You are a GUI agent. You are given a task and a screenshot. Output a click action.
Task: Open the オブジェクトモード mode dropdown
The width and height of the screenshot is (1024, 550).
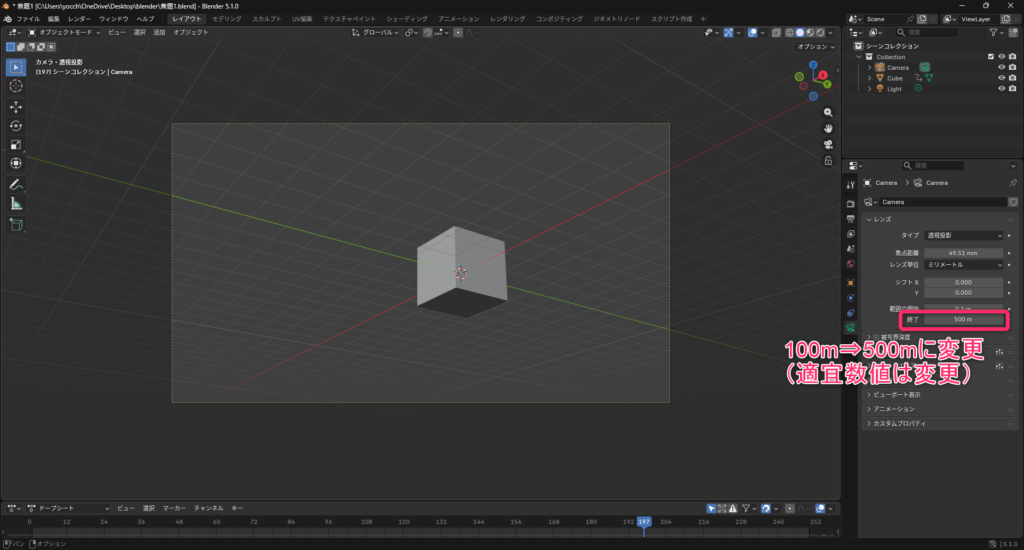[x=66, y=32]
